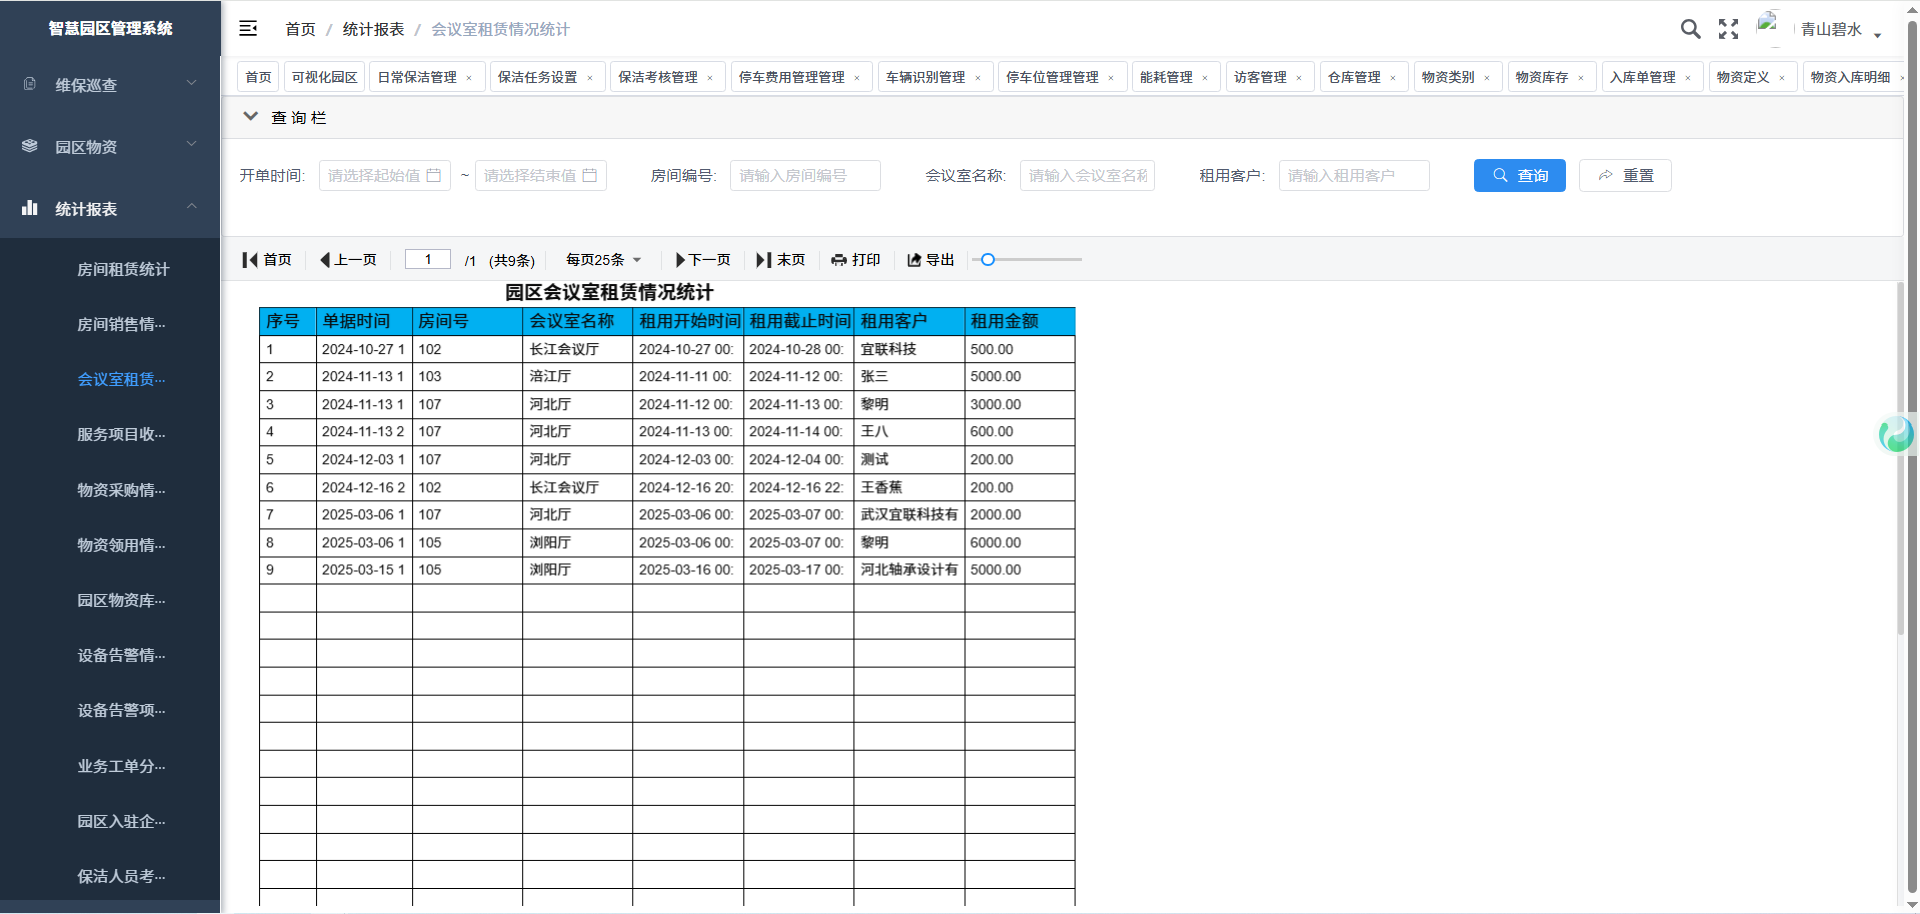Click the floating green assistant icon

pyautogui.click(x=1896, y=434)
